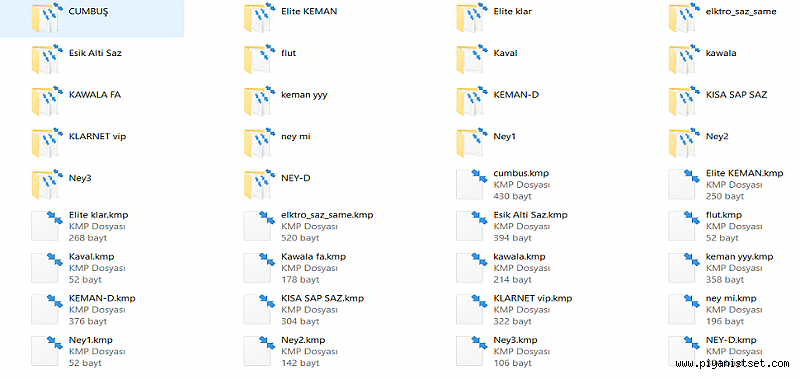Select the Ney1 folder icon
800x379 pixels.
pyautogui.click(x=472, y=143)
